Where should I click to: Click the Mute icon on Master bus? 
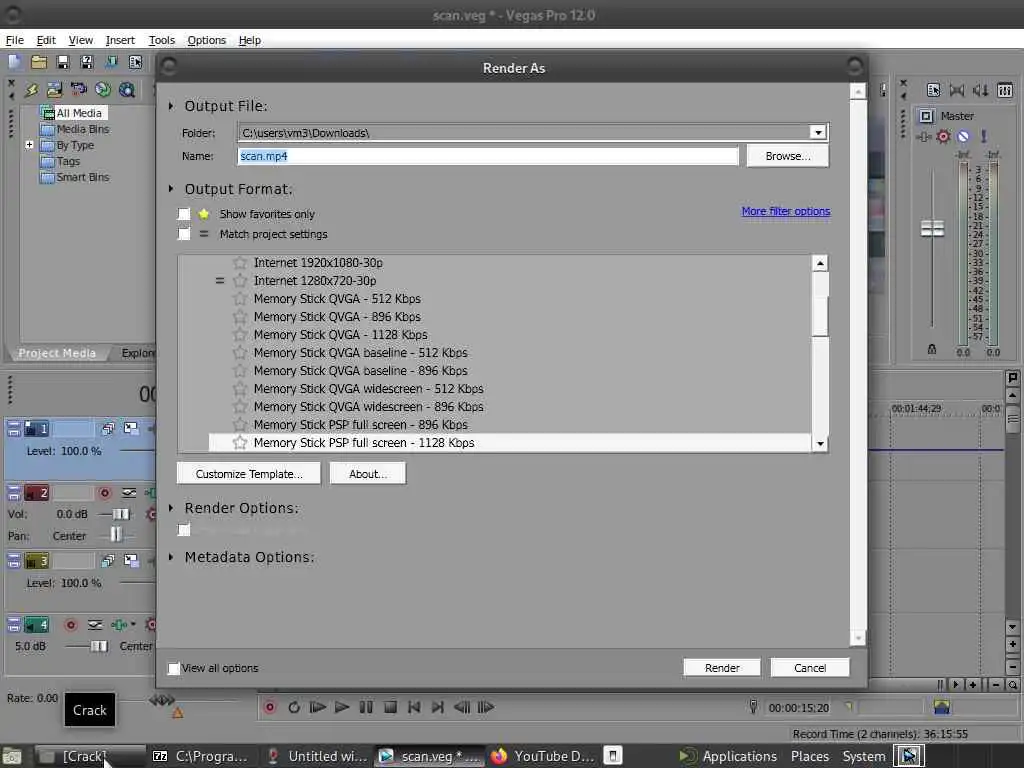click(x=963, y=136)
